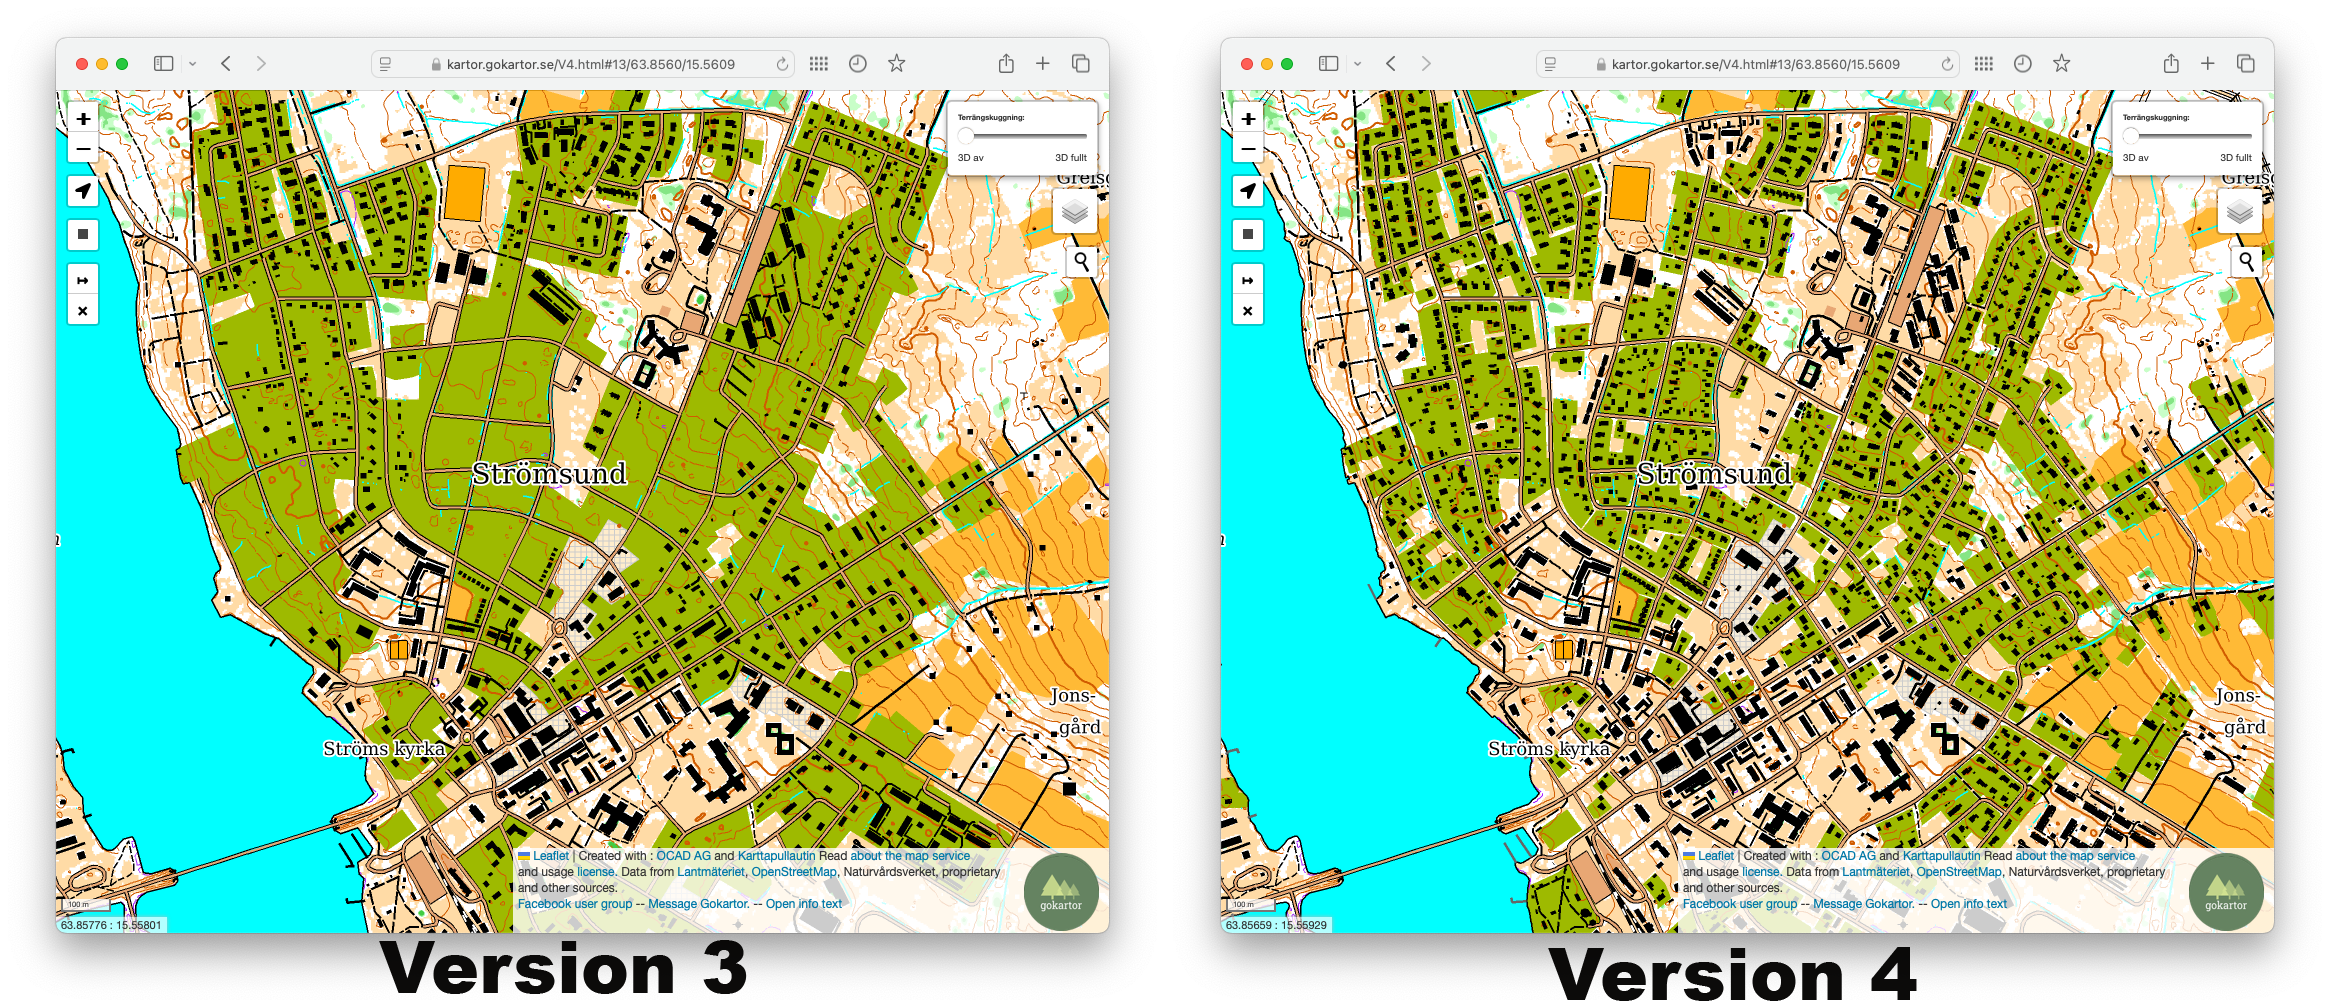Open a new tab in Version 4 window
2330x1007 pixels.
2208,63
